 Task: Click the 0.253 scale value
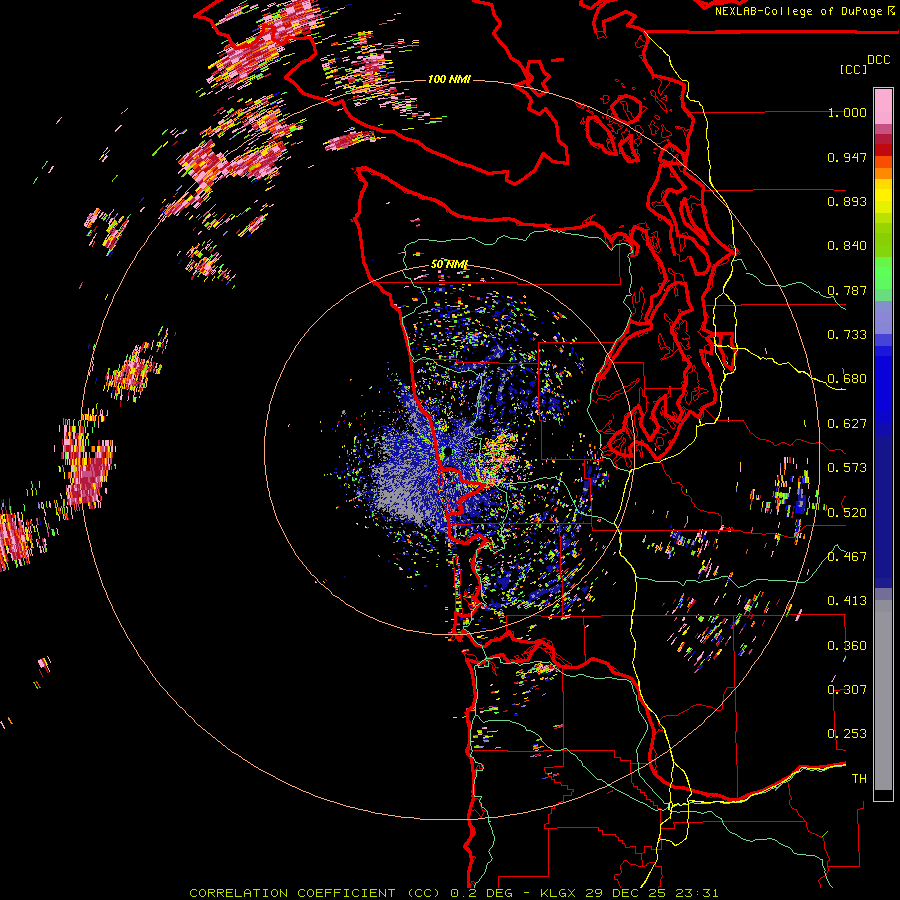coord(847,734)
